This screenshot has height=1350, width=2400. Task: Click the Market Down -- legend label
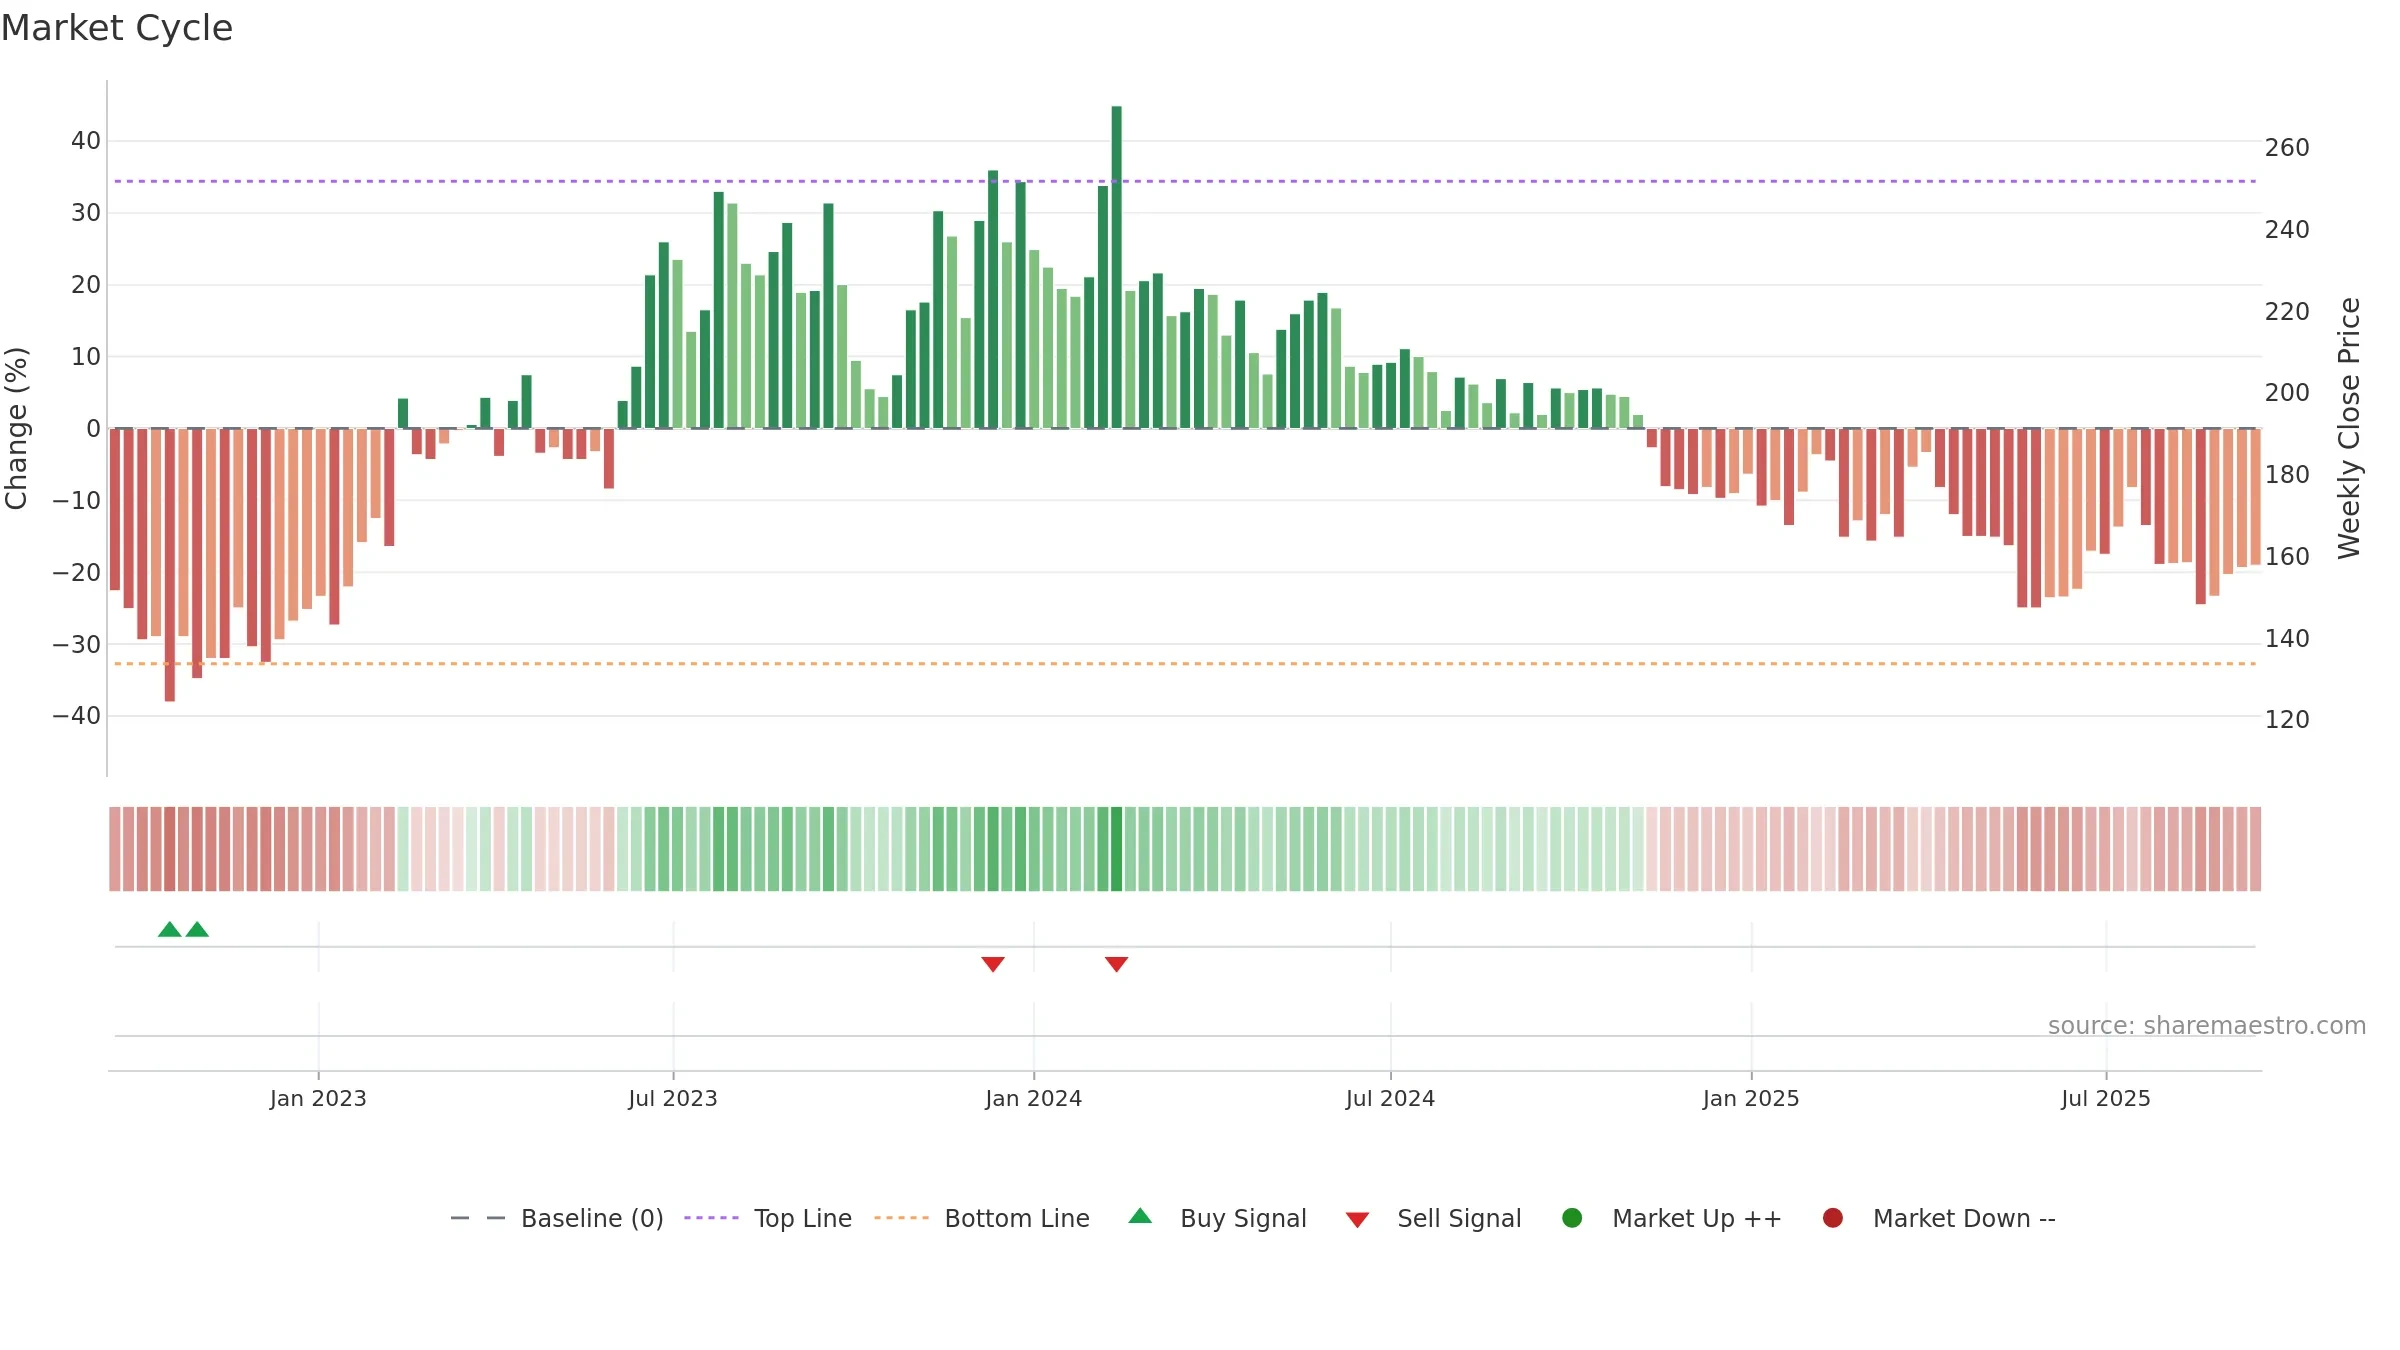point(1964,1218)
